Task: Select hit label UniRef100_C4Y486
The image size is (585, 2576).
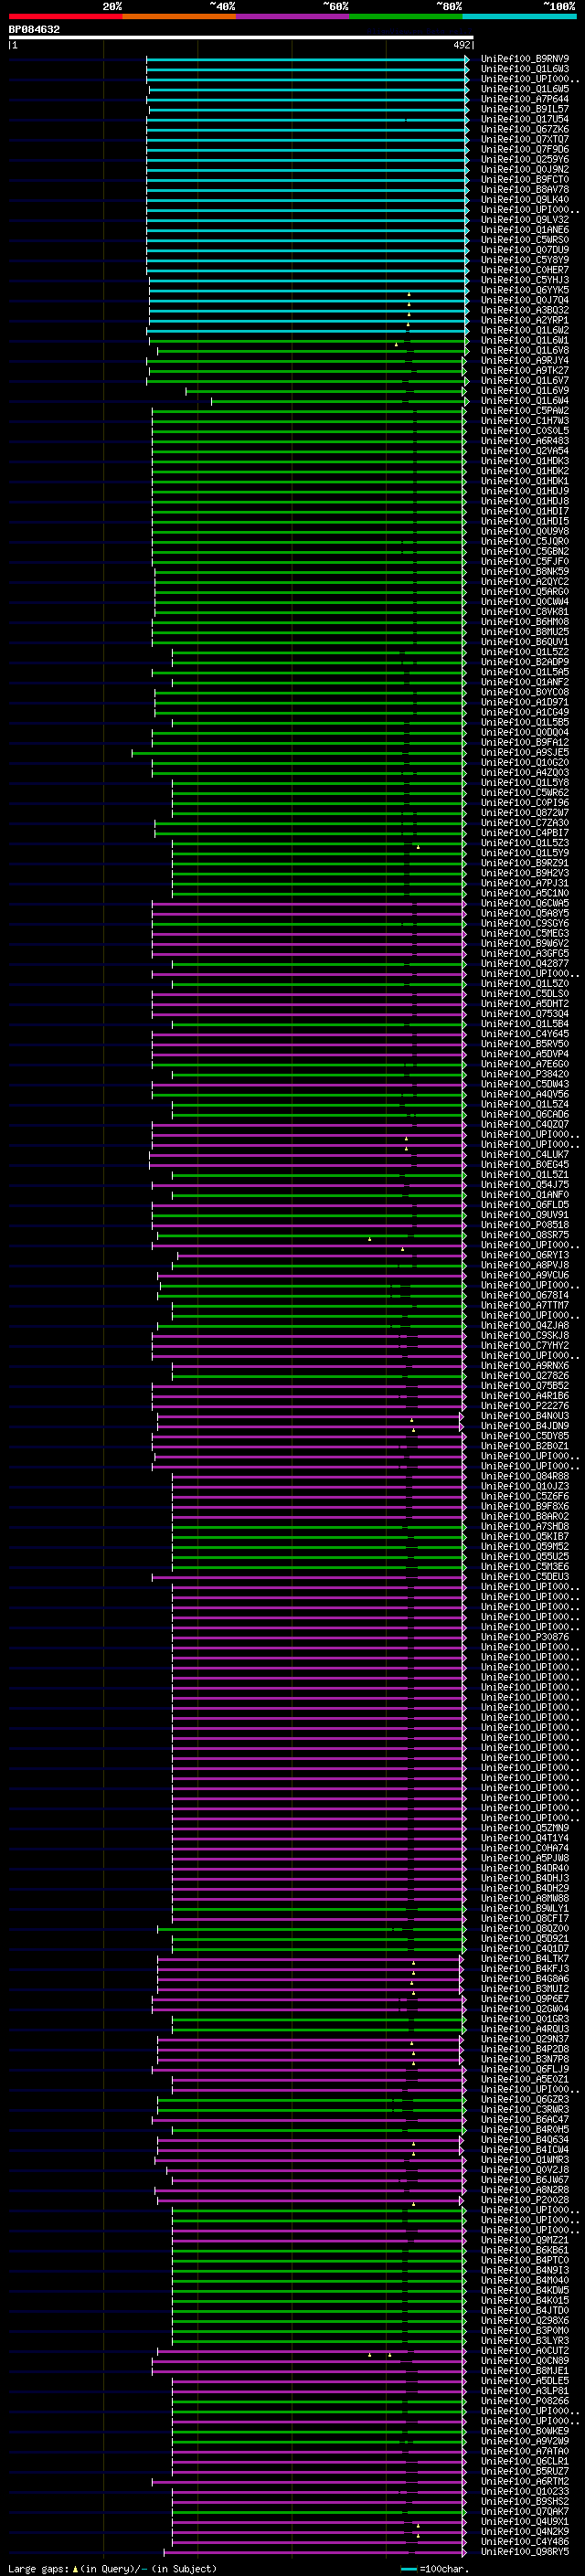Action: pyautogui.click(x=525, y=2541)
